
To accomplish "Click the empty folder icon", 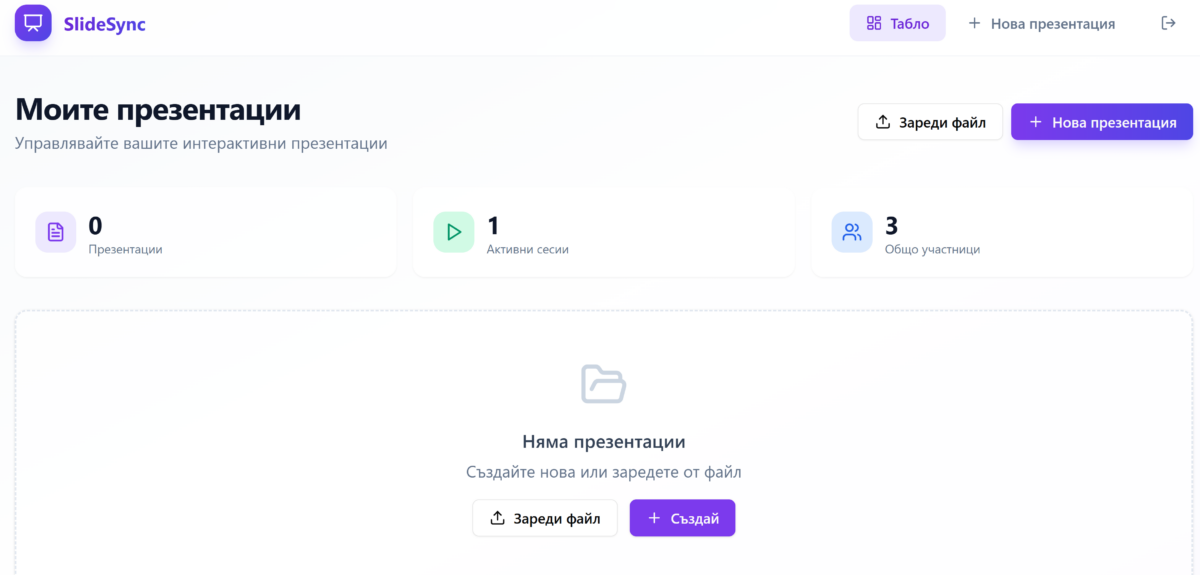I will pos(604,384).
